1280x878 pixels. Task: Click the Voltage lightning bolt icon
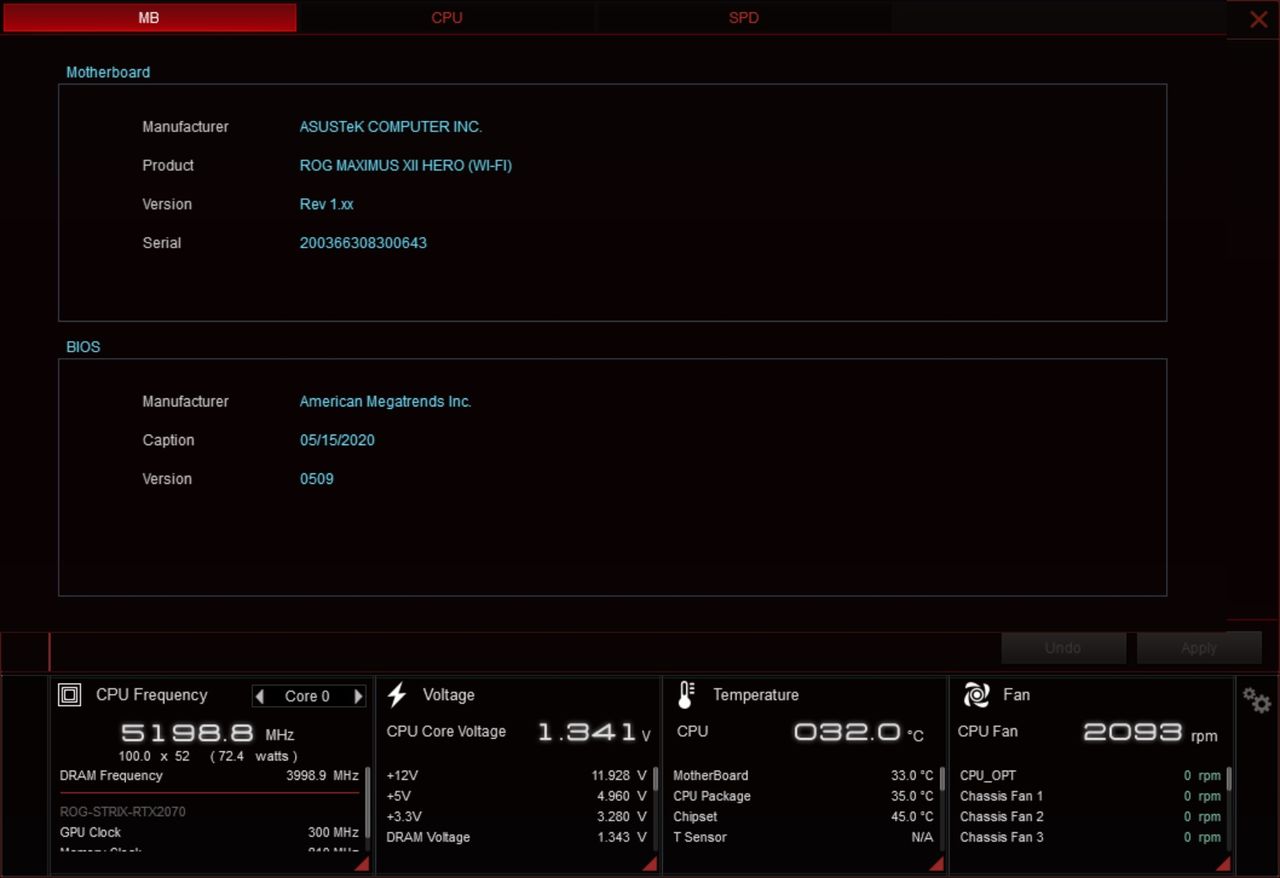(397, 695)
